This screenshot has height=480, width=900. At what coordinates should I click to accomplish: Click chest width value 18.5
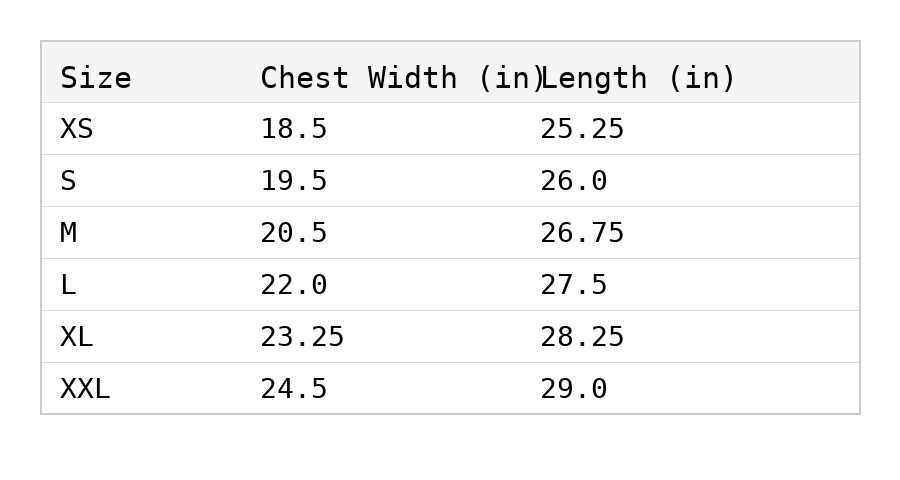[x=294, y=130]
